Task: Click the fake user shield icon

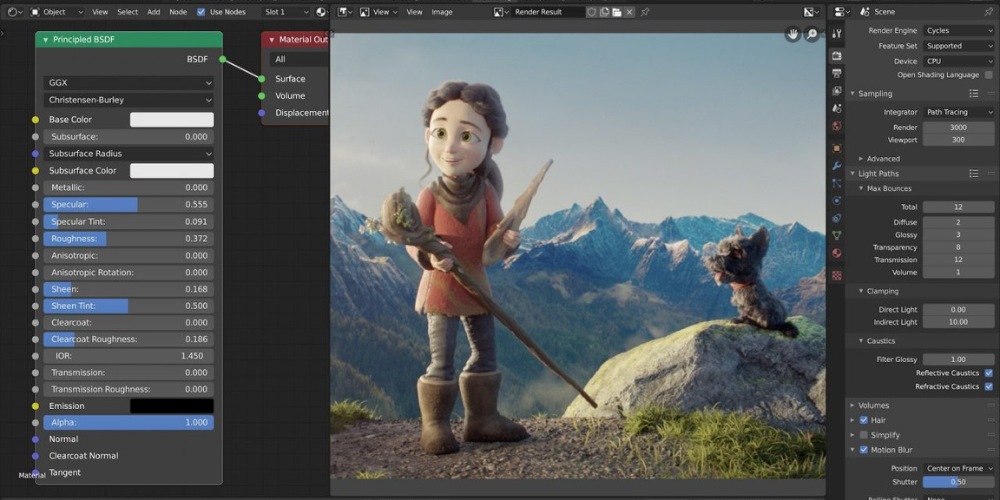Action: (x=592, y=12)
